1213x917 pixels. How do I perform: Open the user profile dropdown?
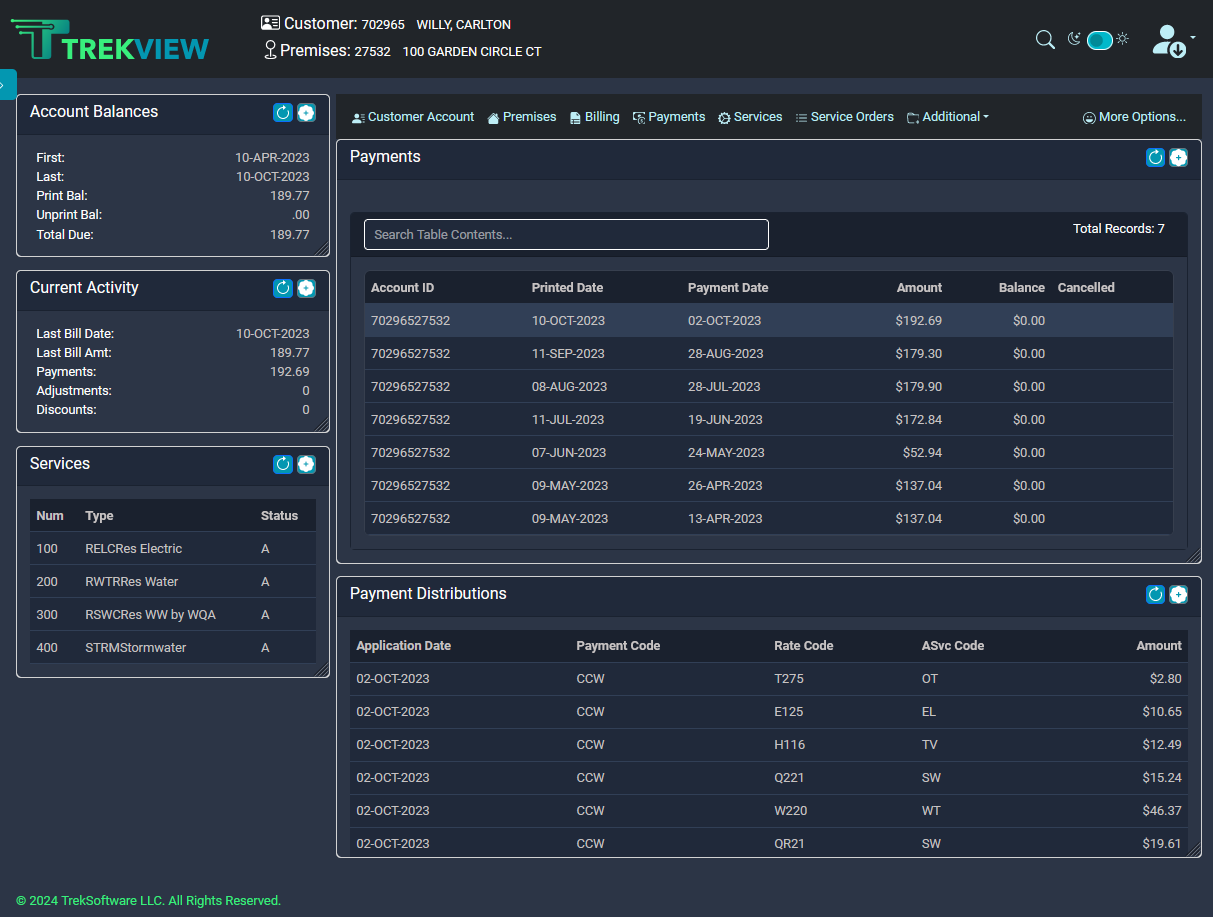pyautogui.click(x=1172, y=40)
